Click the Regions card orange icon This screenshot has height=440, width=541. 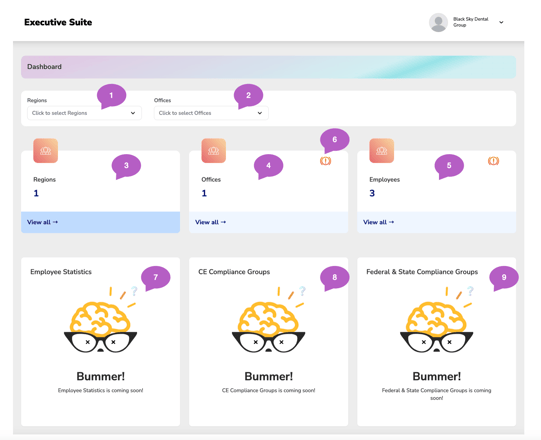[46, 151]
